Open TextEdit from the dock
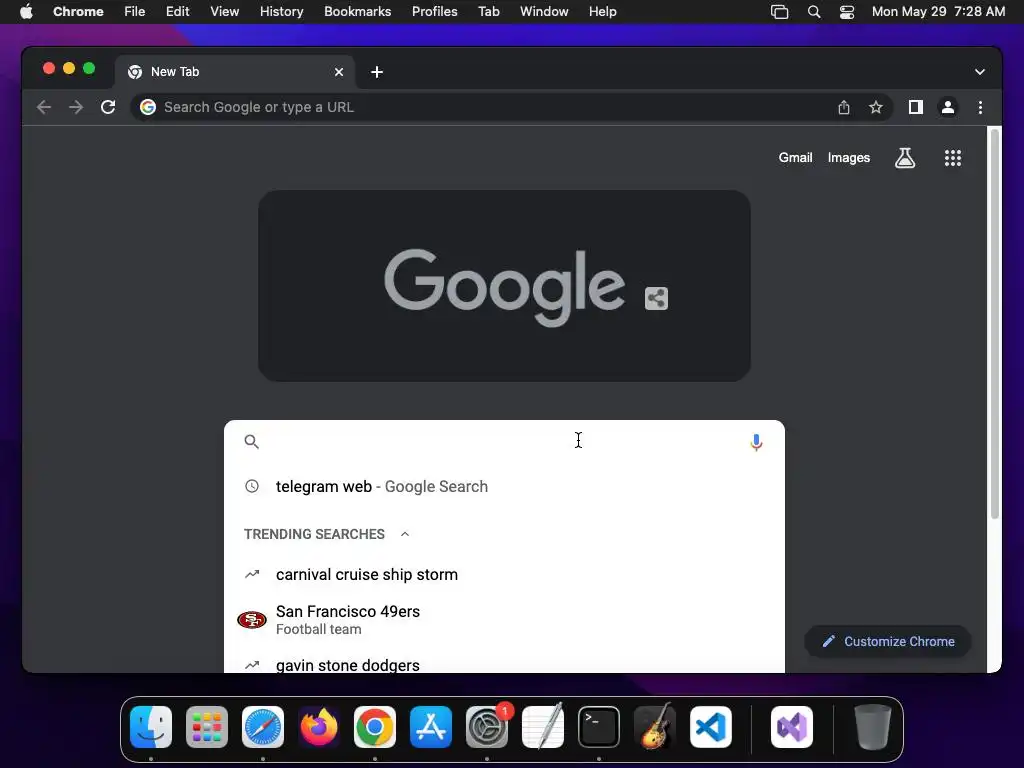 click(543, 727)
